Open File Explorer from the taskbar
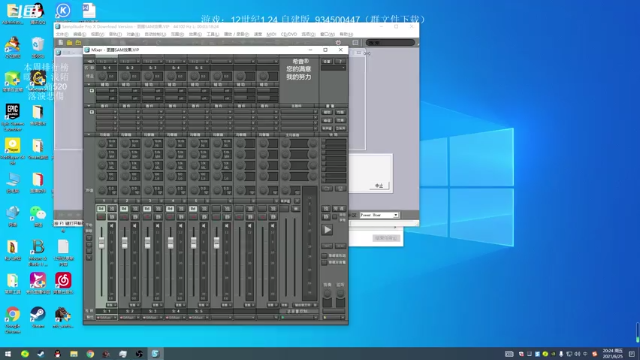 [73, 353]
